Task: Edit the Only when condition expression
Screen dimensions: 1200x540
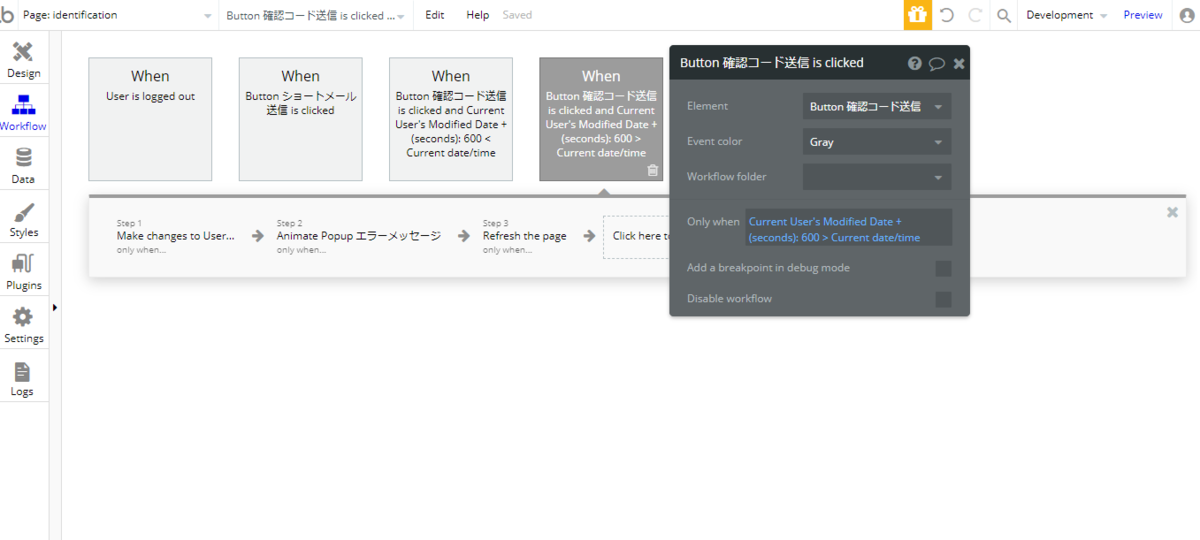Action: [x=848, y=229]
